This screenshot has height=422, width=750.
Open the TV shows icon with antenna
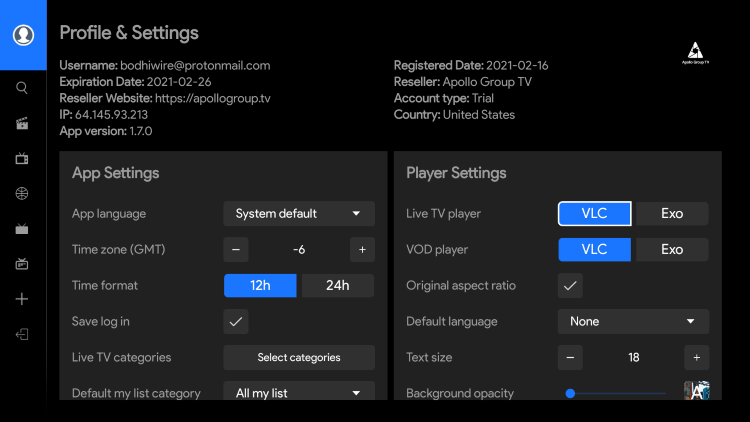click(x=22, y=158)
